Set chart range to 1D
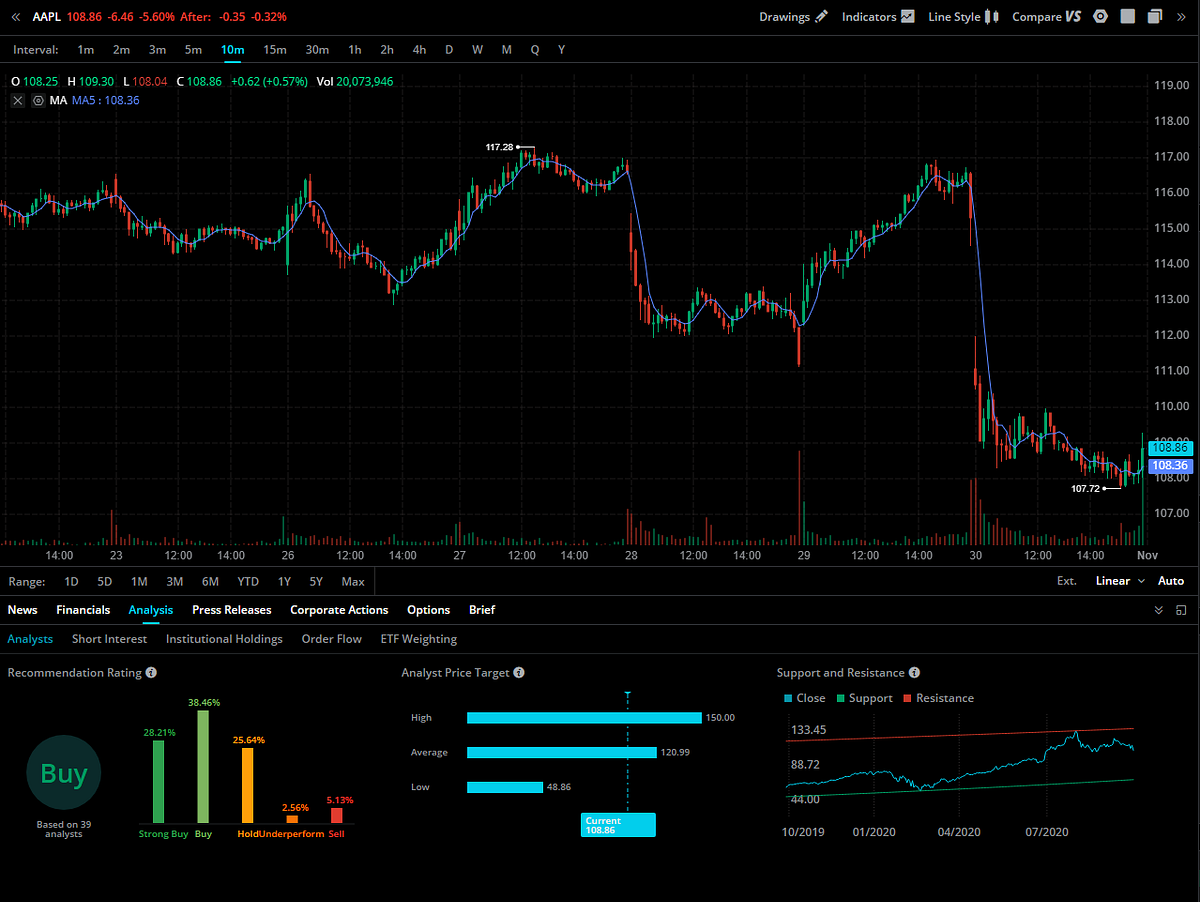Image resolution: width=1200 pixels, height=902 pixels. pos(71,581)
